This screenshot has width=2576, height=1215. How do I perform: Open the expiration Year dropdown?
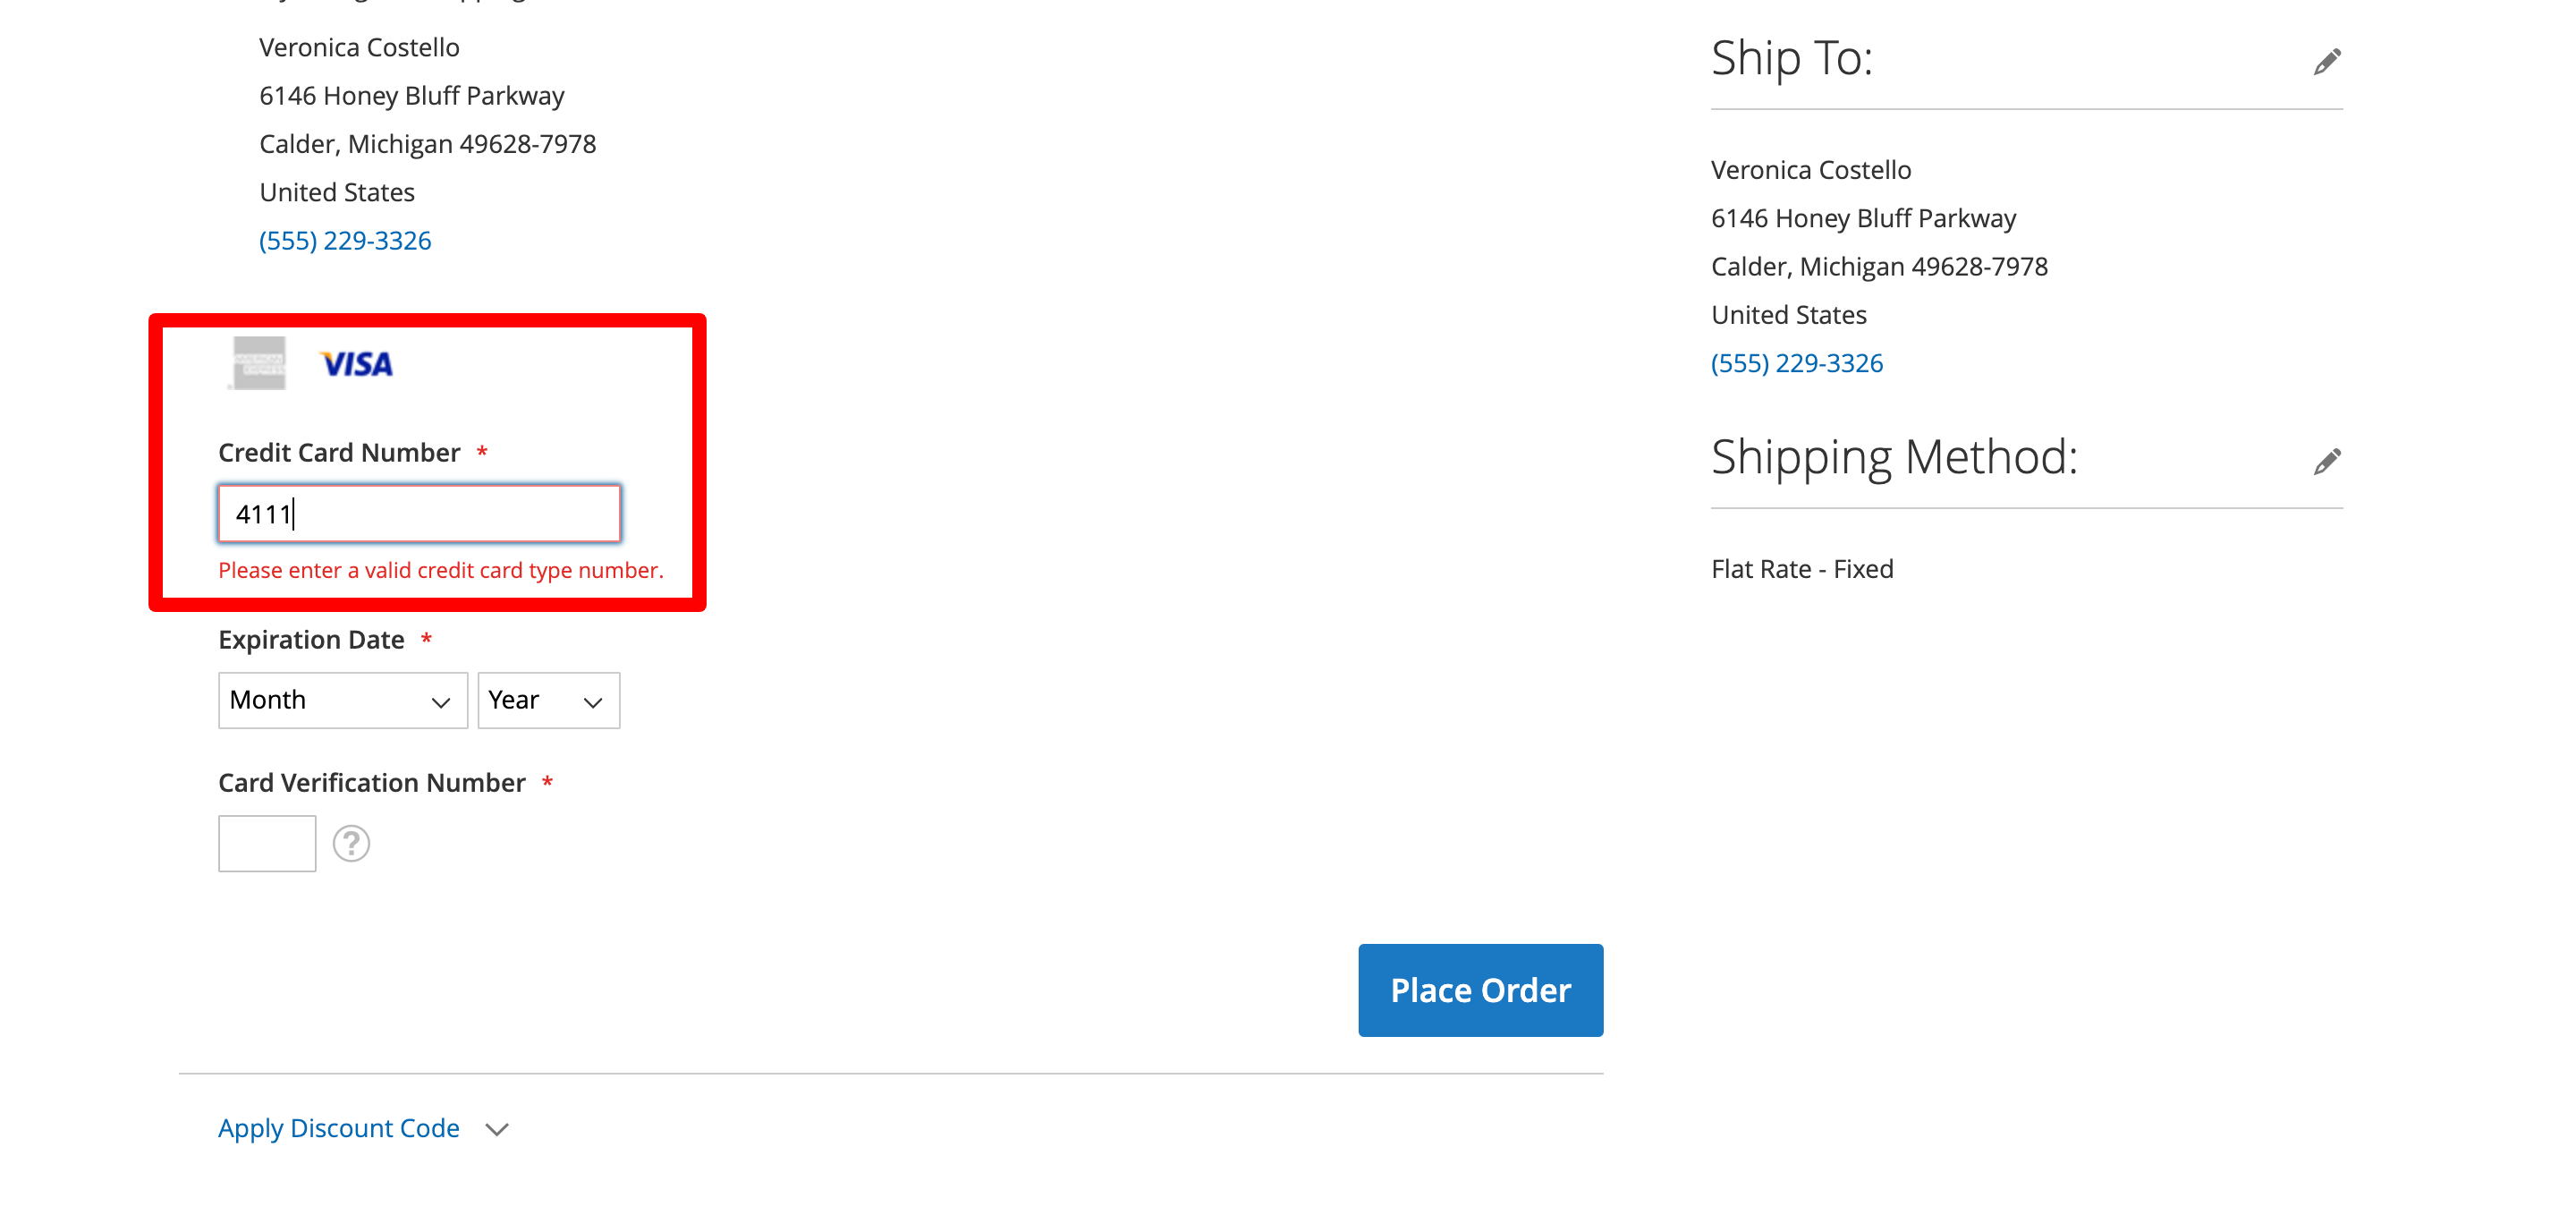coord(548,700)
